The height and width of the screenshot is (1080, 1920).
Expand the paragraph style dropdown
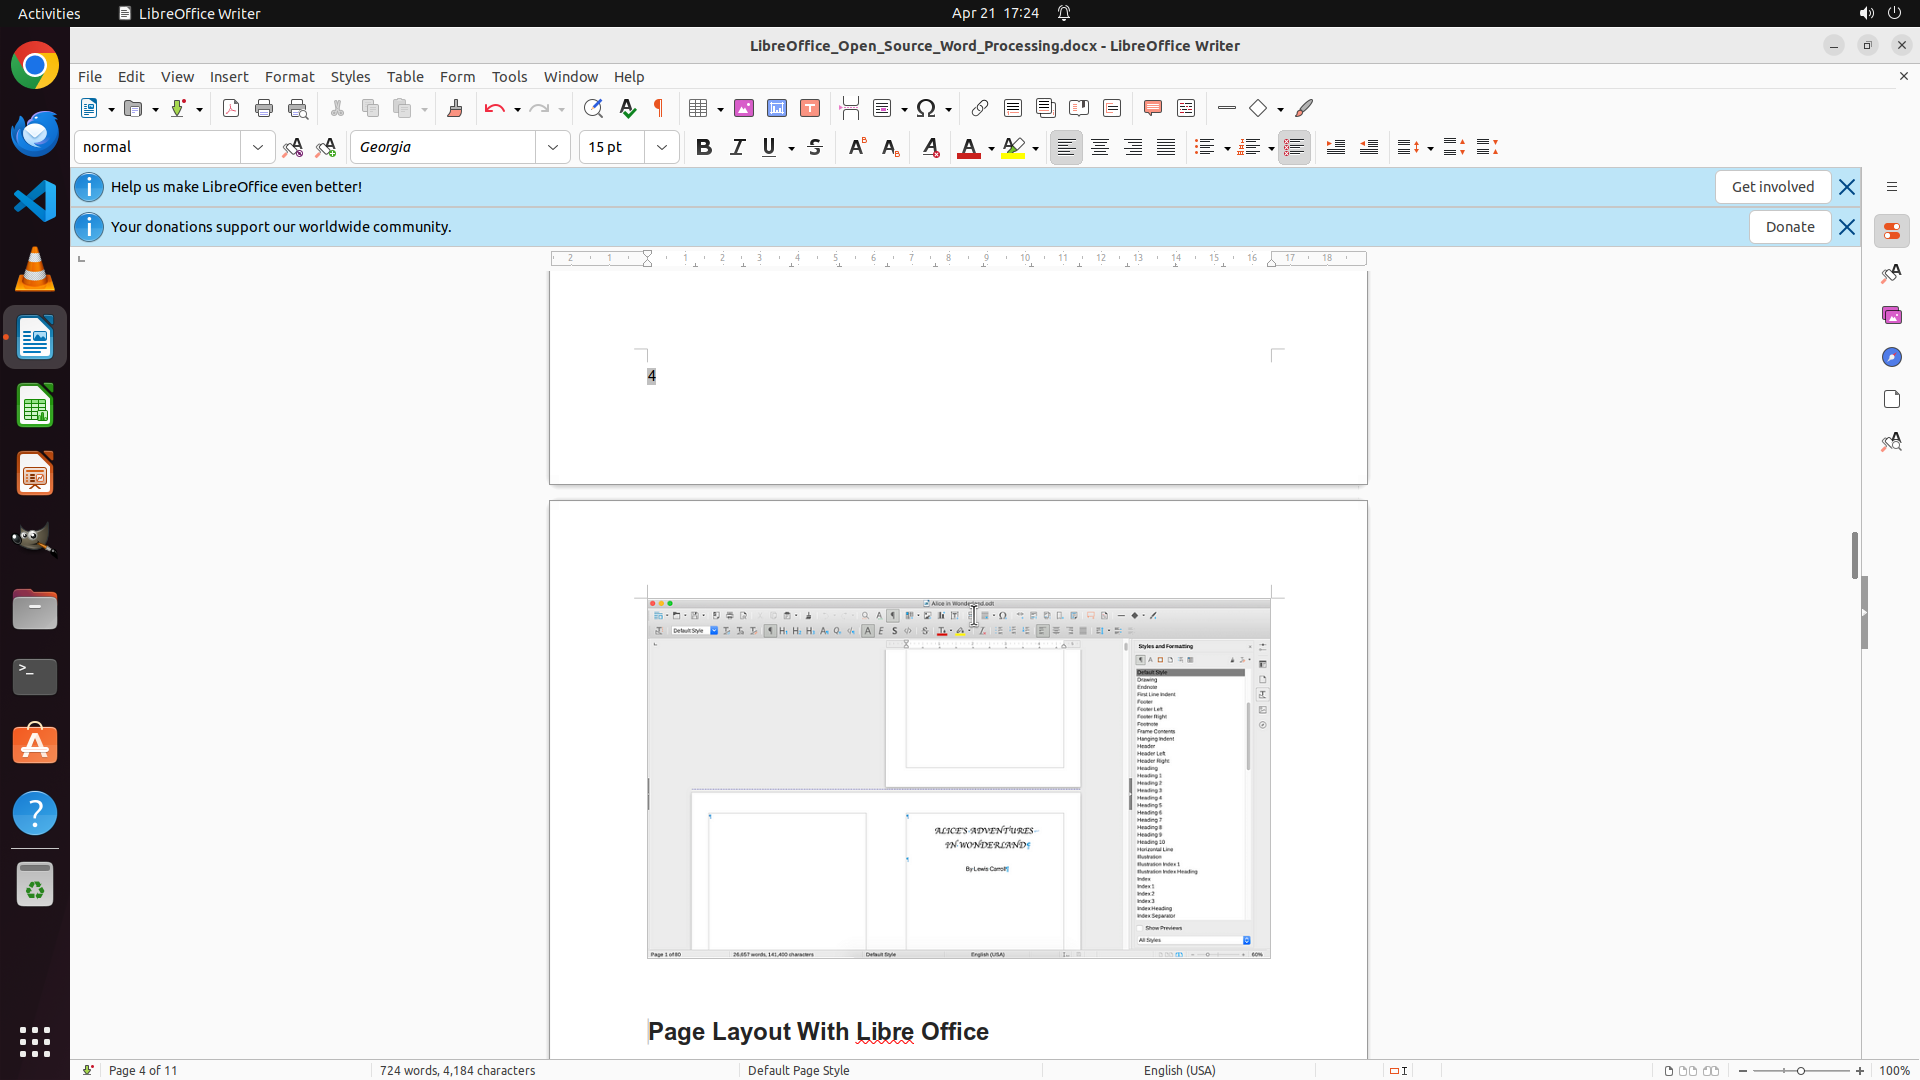click(x=258, y=147)
